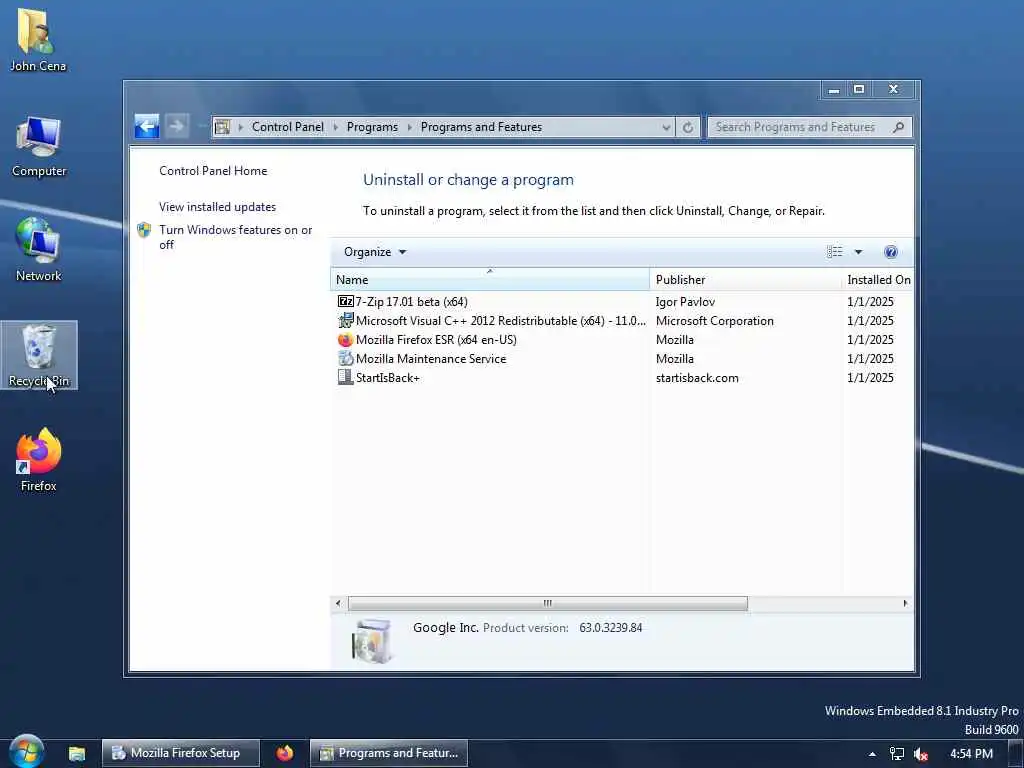Click the Firefox icon in the taskbar

pyautogui.click(x=285, y=753)
